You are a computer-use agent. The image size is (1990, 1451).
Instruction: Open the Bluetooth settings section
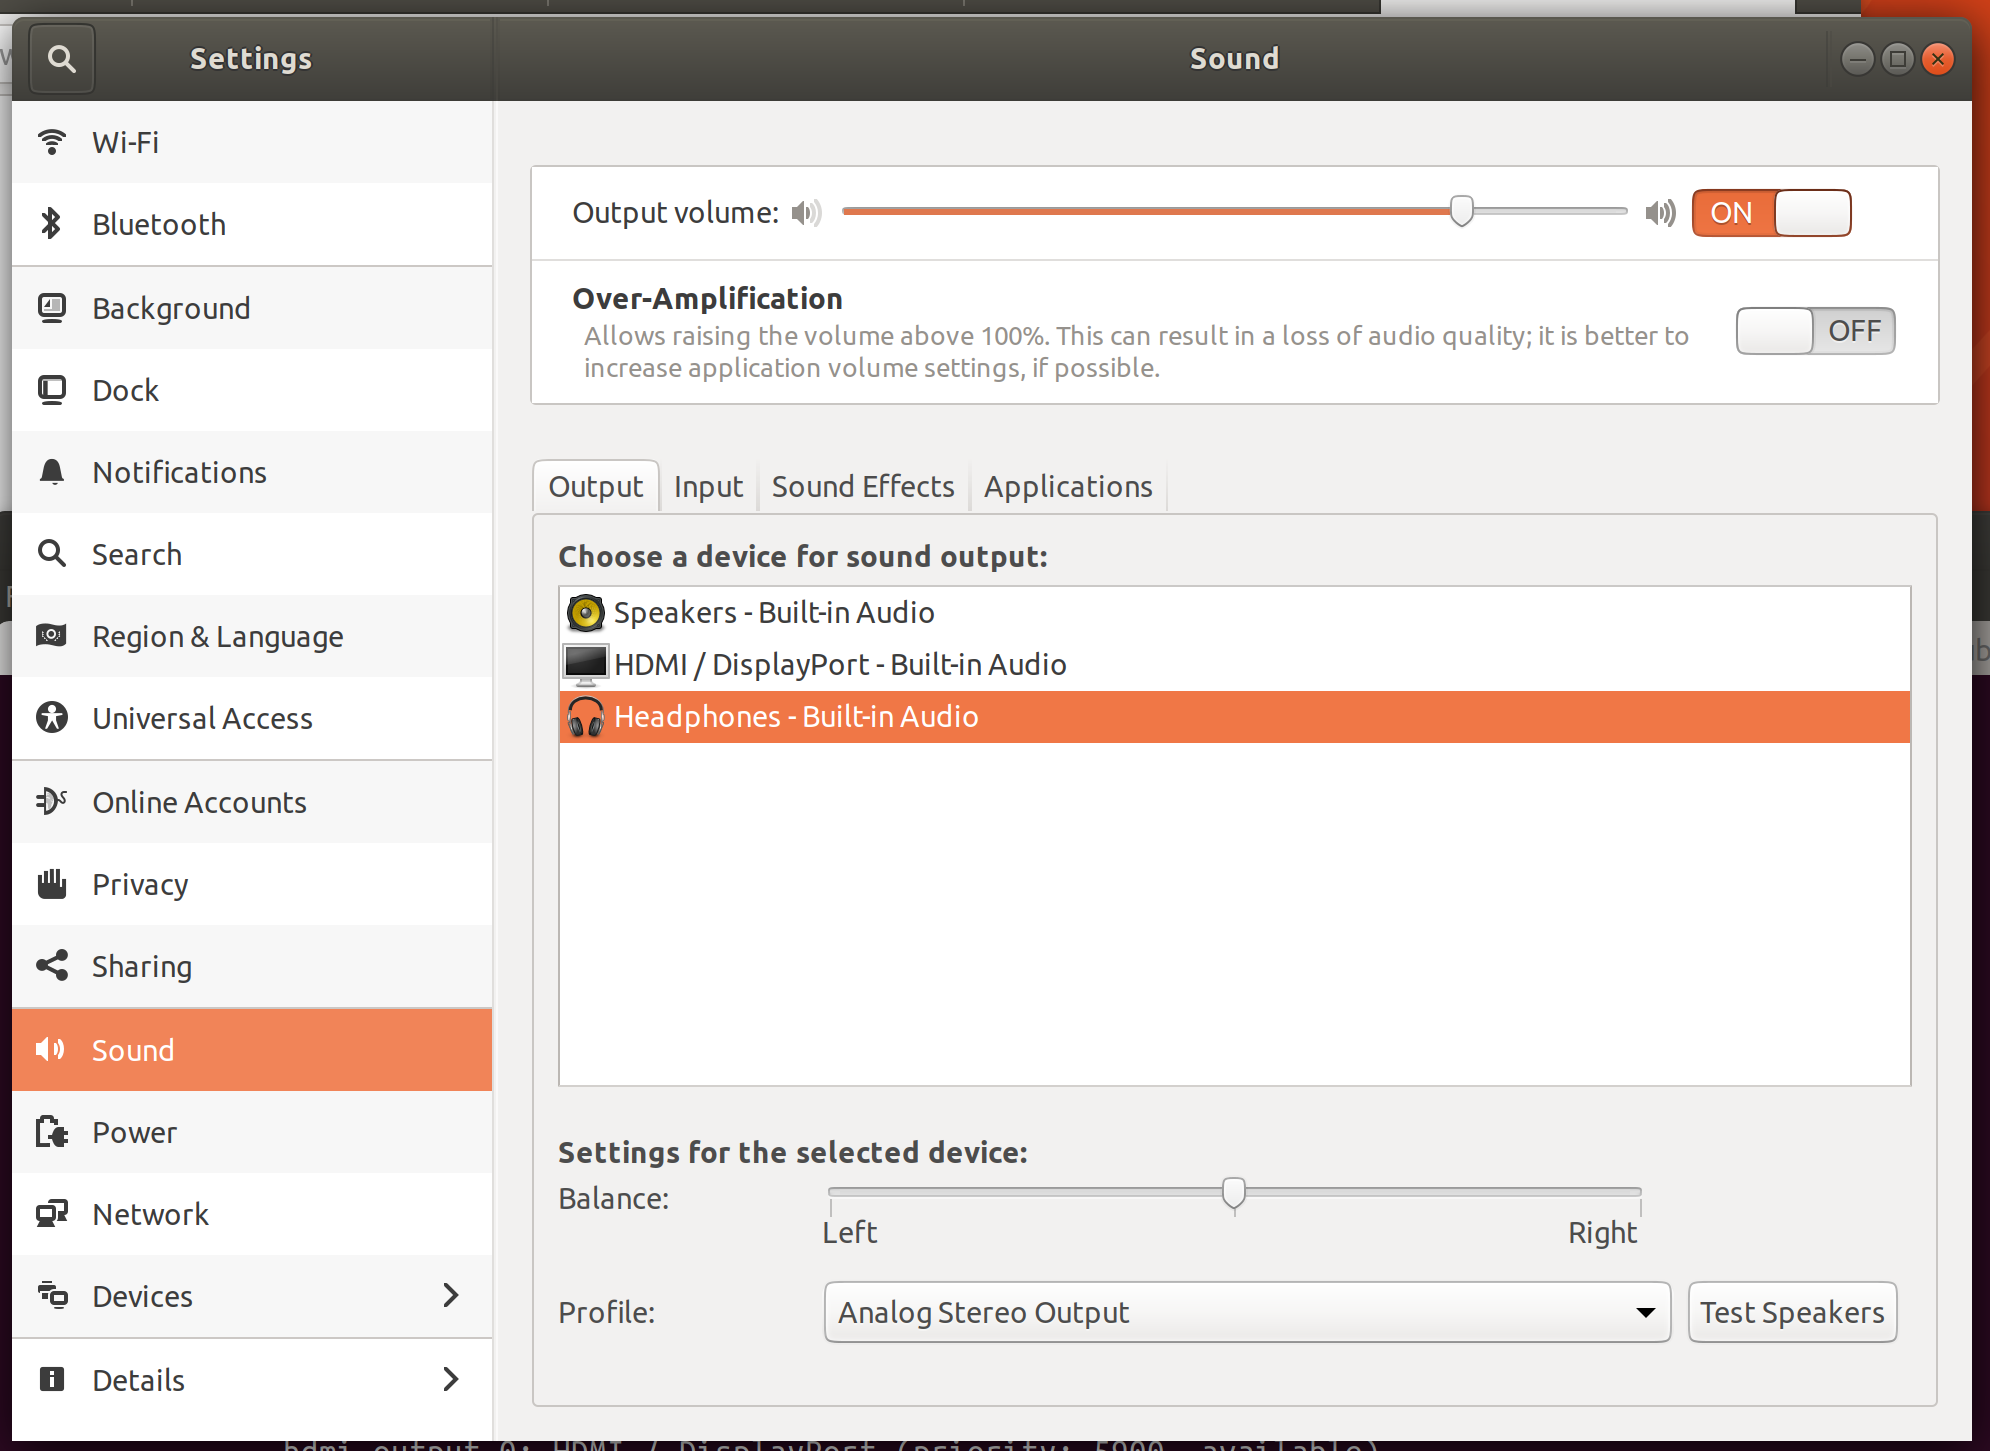point(158,224)
